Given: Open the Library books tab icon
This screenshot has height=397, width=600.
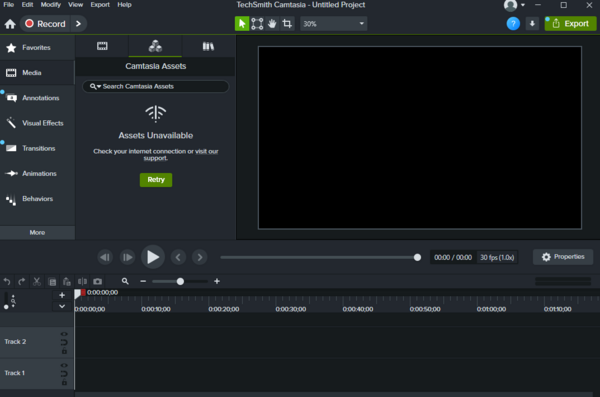Looking at the screenshot, I should coord(208,46).
